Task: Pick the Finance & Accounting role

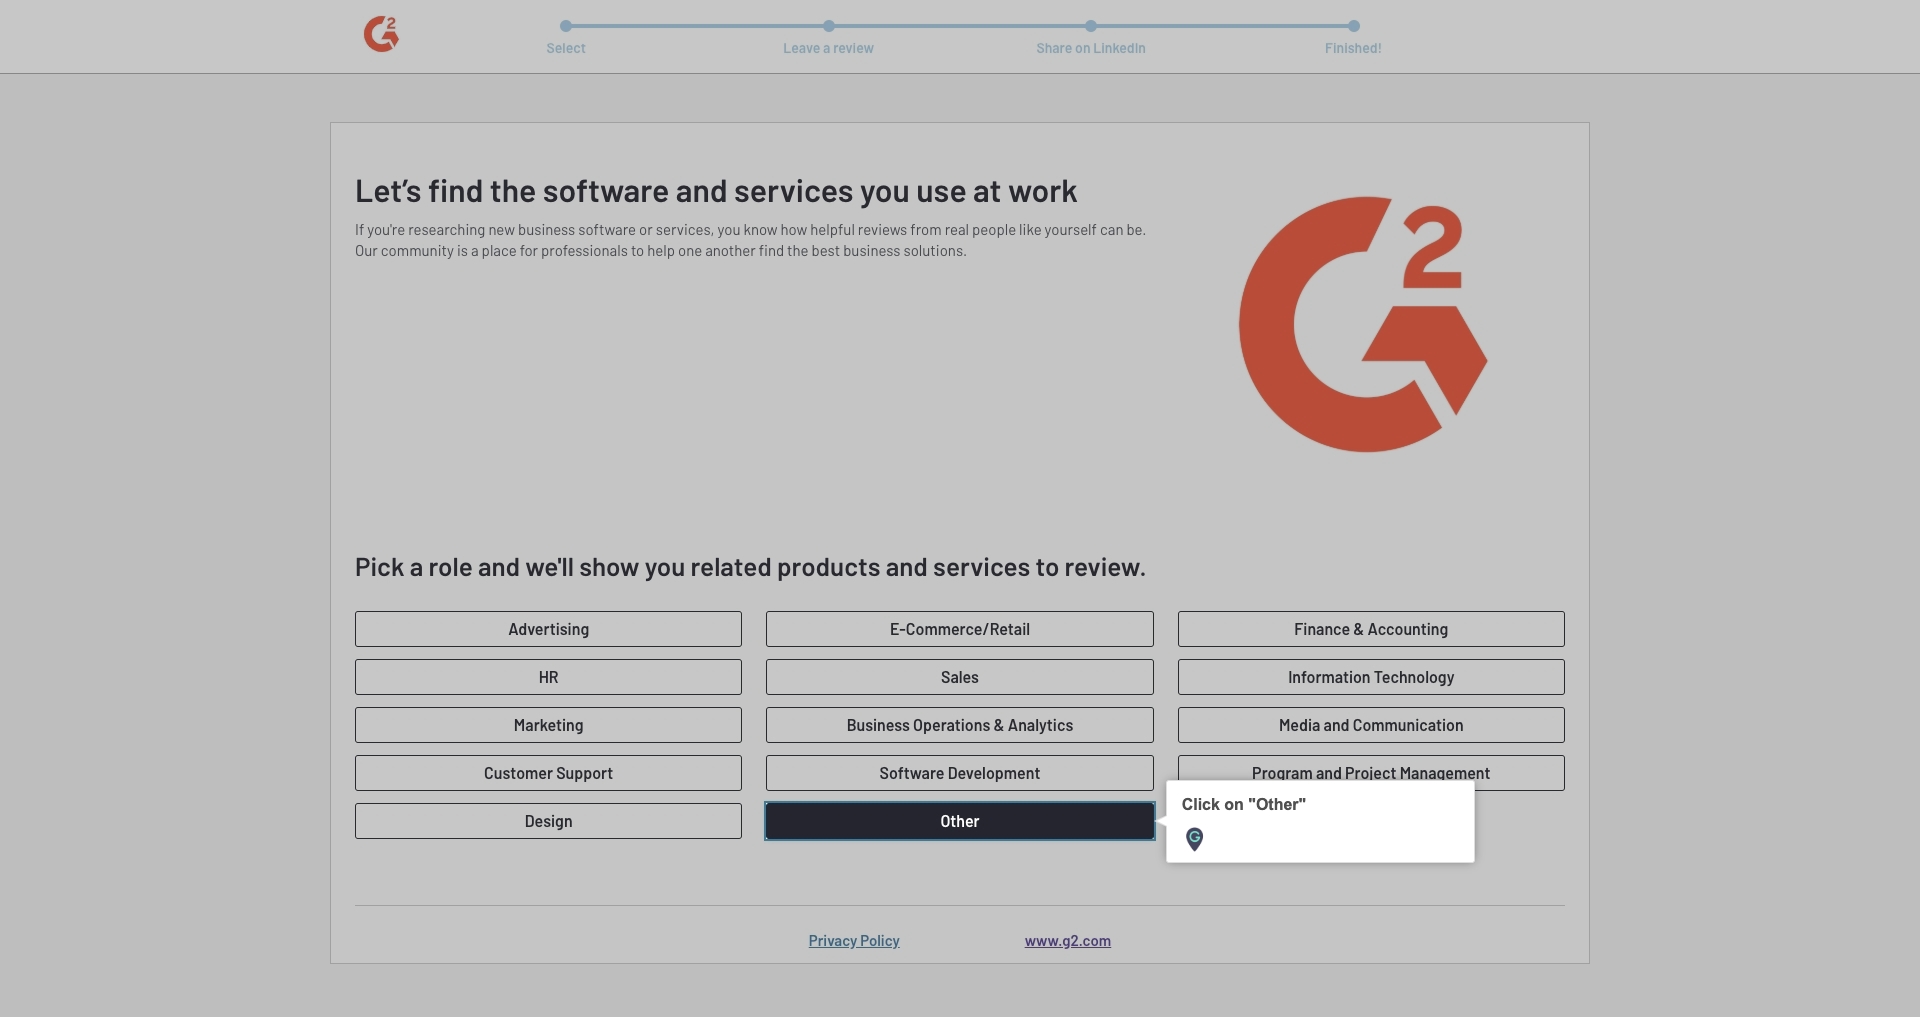Action: click(x=1371, y=629)
